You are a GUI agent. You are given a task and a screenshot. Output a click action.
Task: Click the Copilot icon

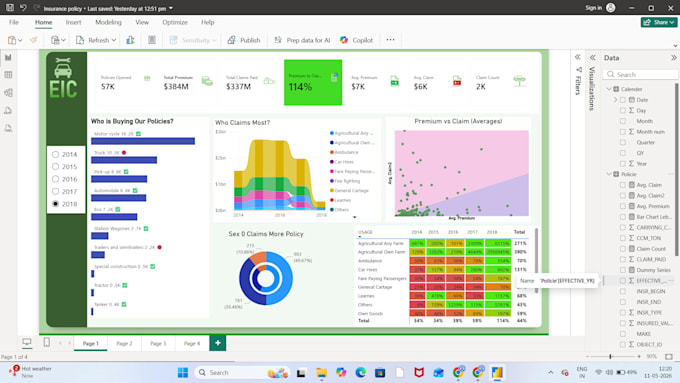344,40
